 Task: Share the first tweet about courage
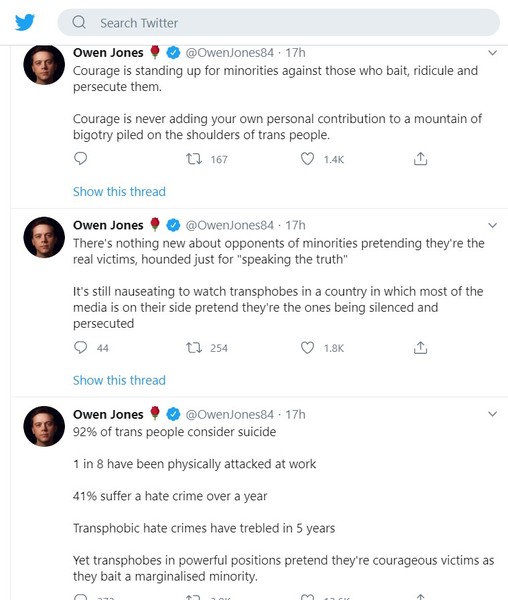click(420, 158)
